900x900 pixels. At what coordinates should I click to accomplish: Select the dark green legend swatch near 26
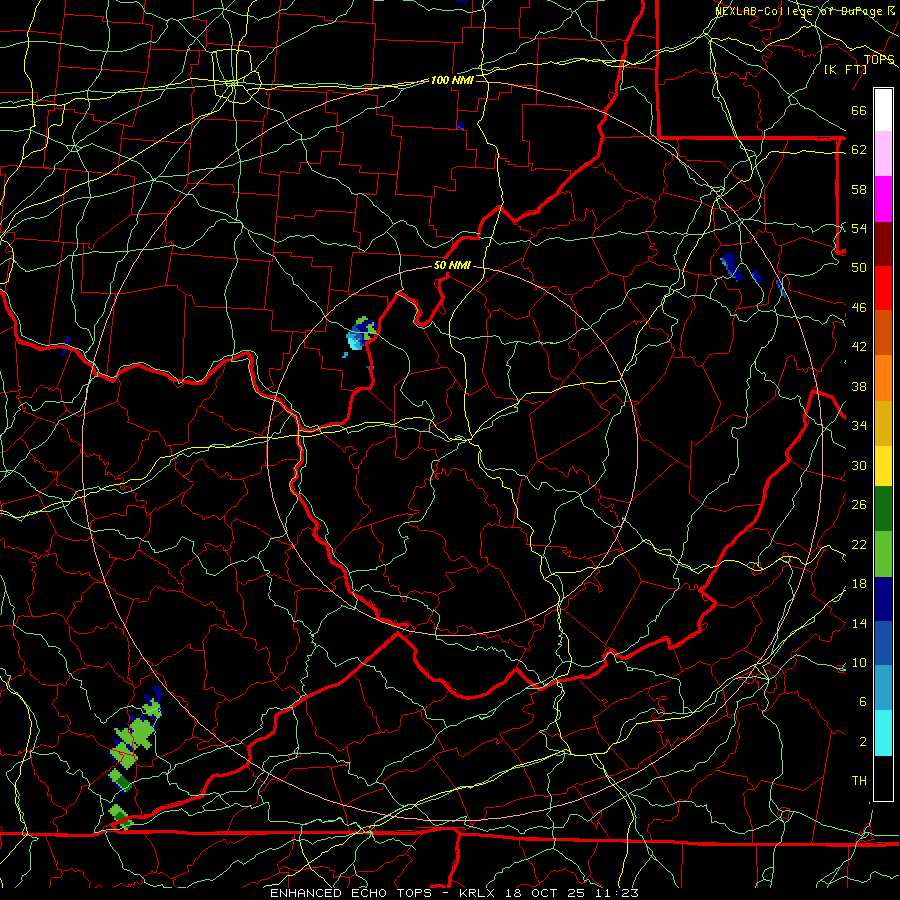click(x=883, y=509)
